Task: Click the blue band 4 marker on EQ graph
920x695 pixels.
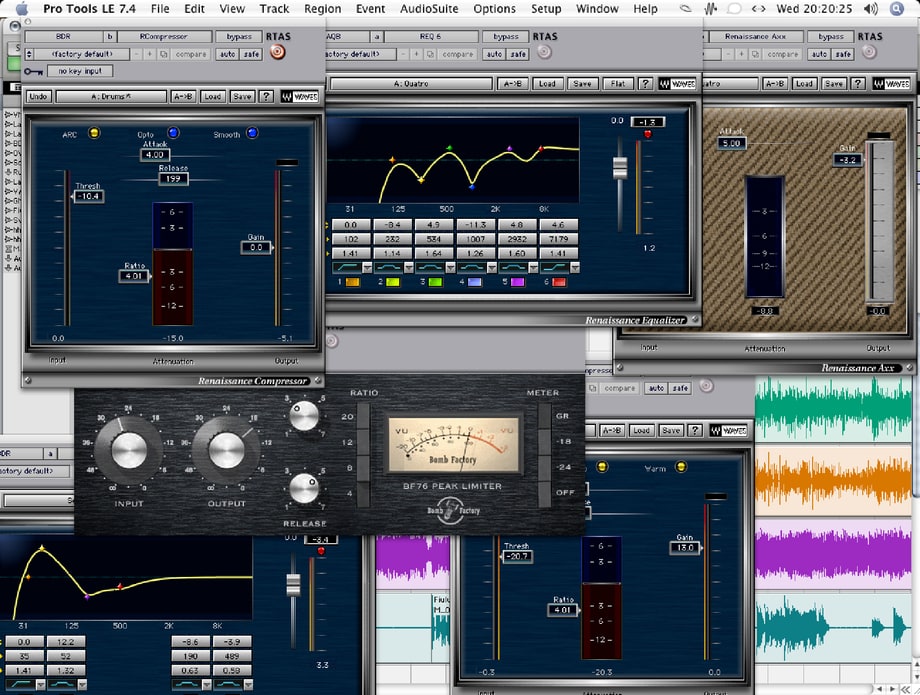Action: pos(472,187)
